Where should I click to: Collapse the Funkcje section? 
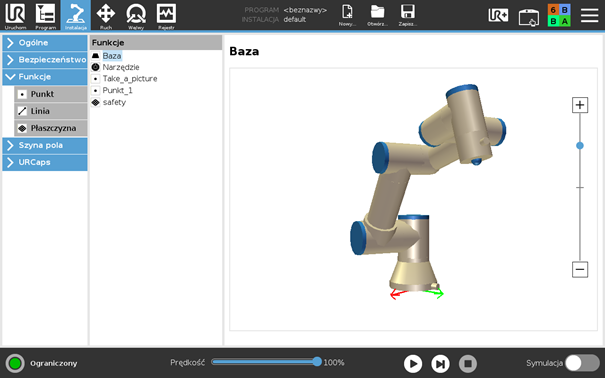45,77
